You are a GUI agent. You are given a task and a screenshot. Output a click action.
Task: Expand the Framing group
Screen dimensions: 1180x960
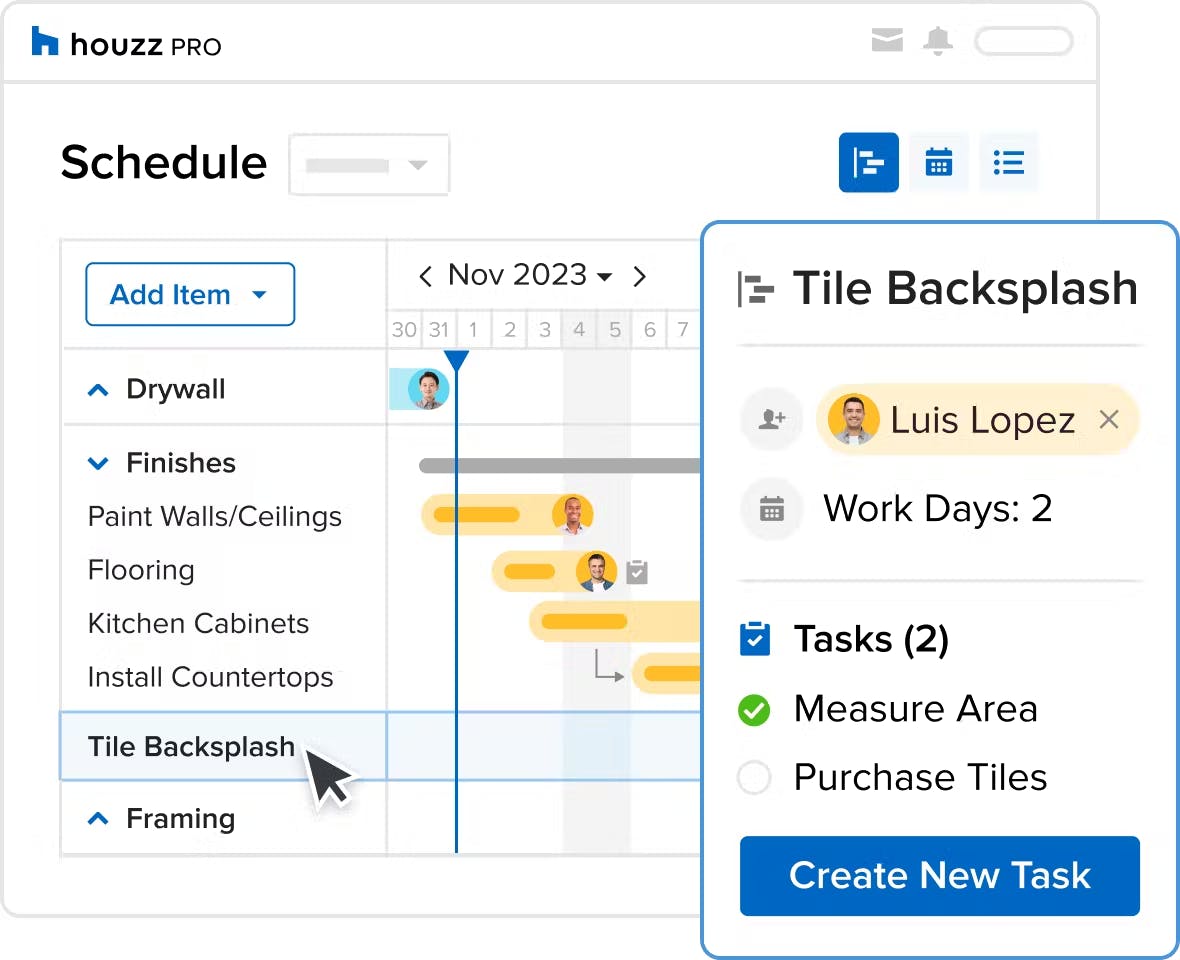click(x=98, y=819)
